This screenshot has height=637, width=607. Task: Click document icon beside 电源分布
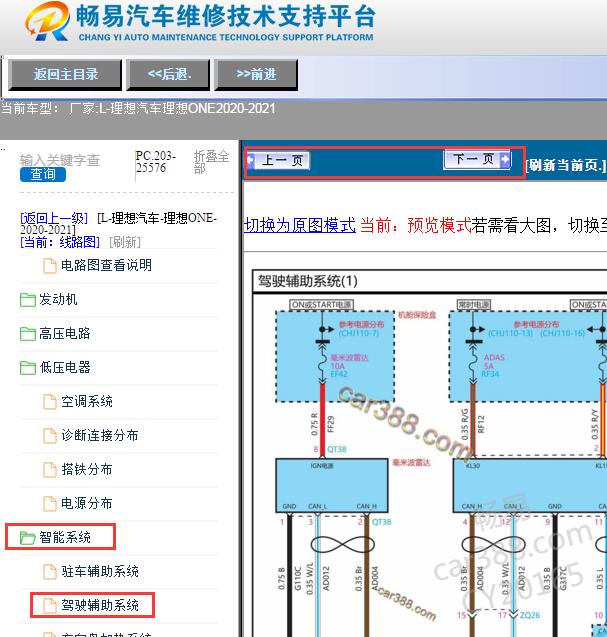pyautogui.click(x=50, y=504)
